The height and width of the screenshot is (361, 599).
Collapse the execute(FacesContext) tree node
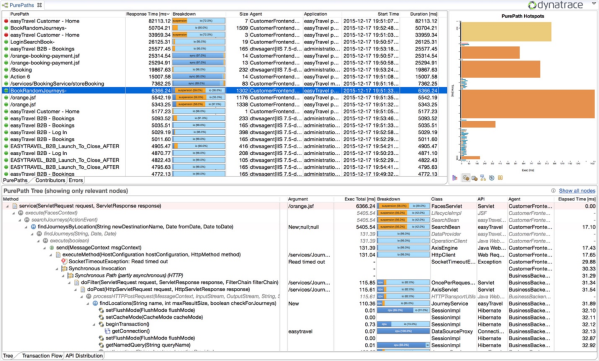(14, 213)
